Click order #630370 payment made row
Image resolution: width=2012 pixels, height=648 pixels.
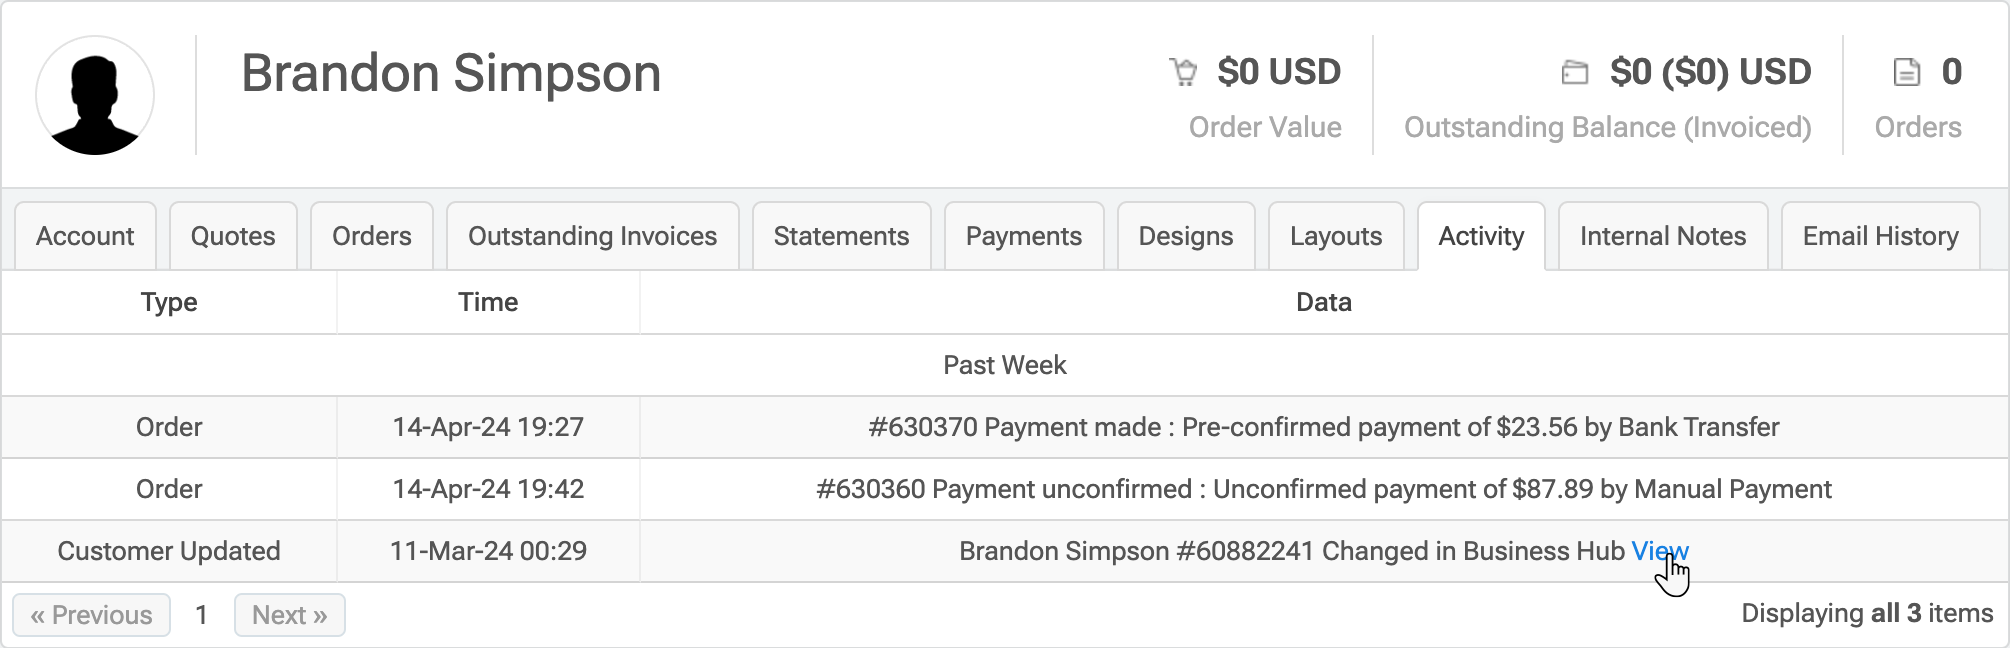[1323, 428]
